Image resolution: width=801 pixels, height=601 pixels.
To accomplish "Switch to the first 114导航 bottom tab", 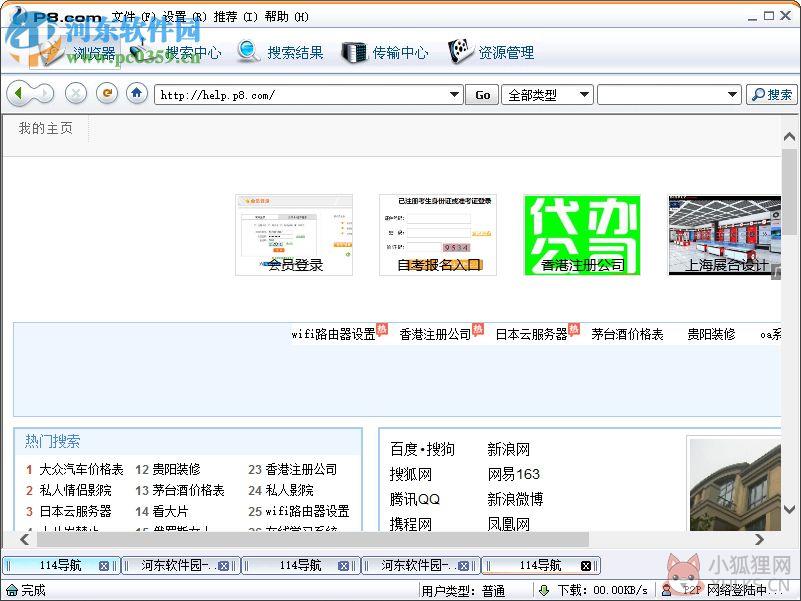I will (x=60, y=565).
